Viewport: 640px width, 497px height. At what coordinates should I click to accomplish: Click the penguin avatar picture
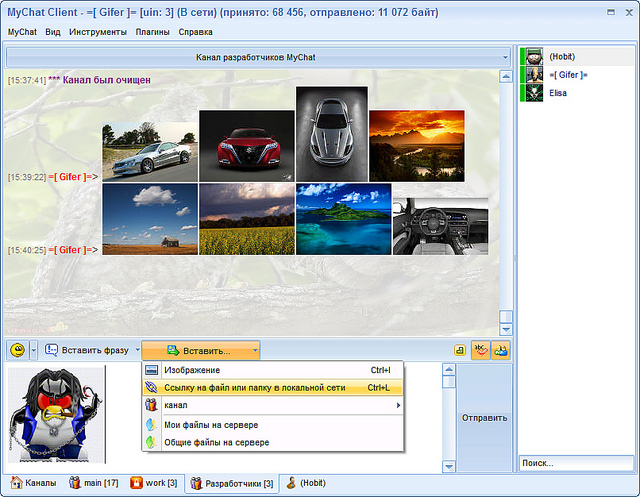tap(56, 414)
